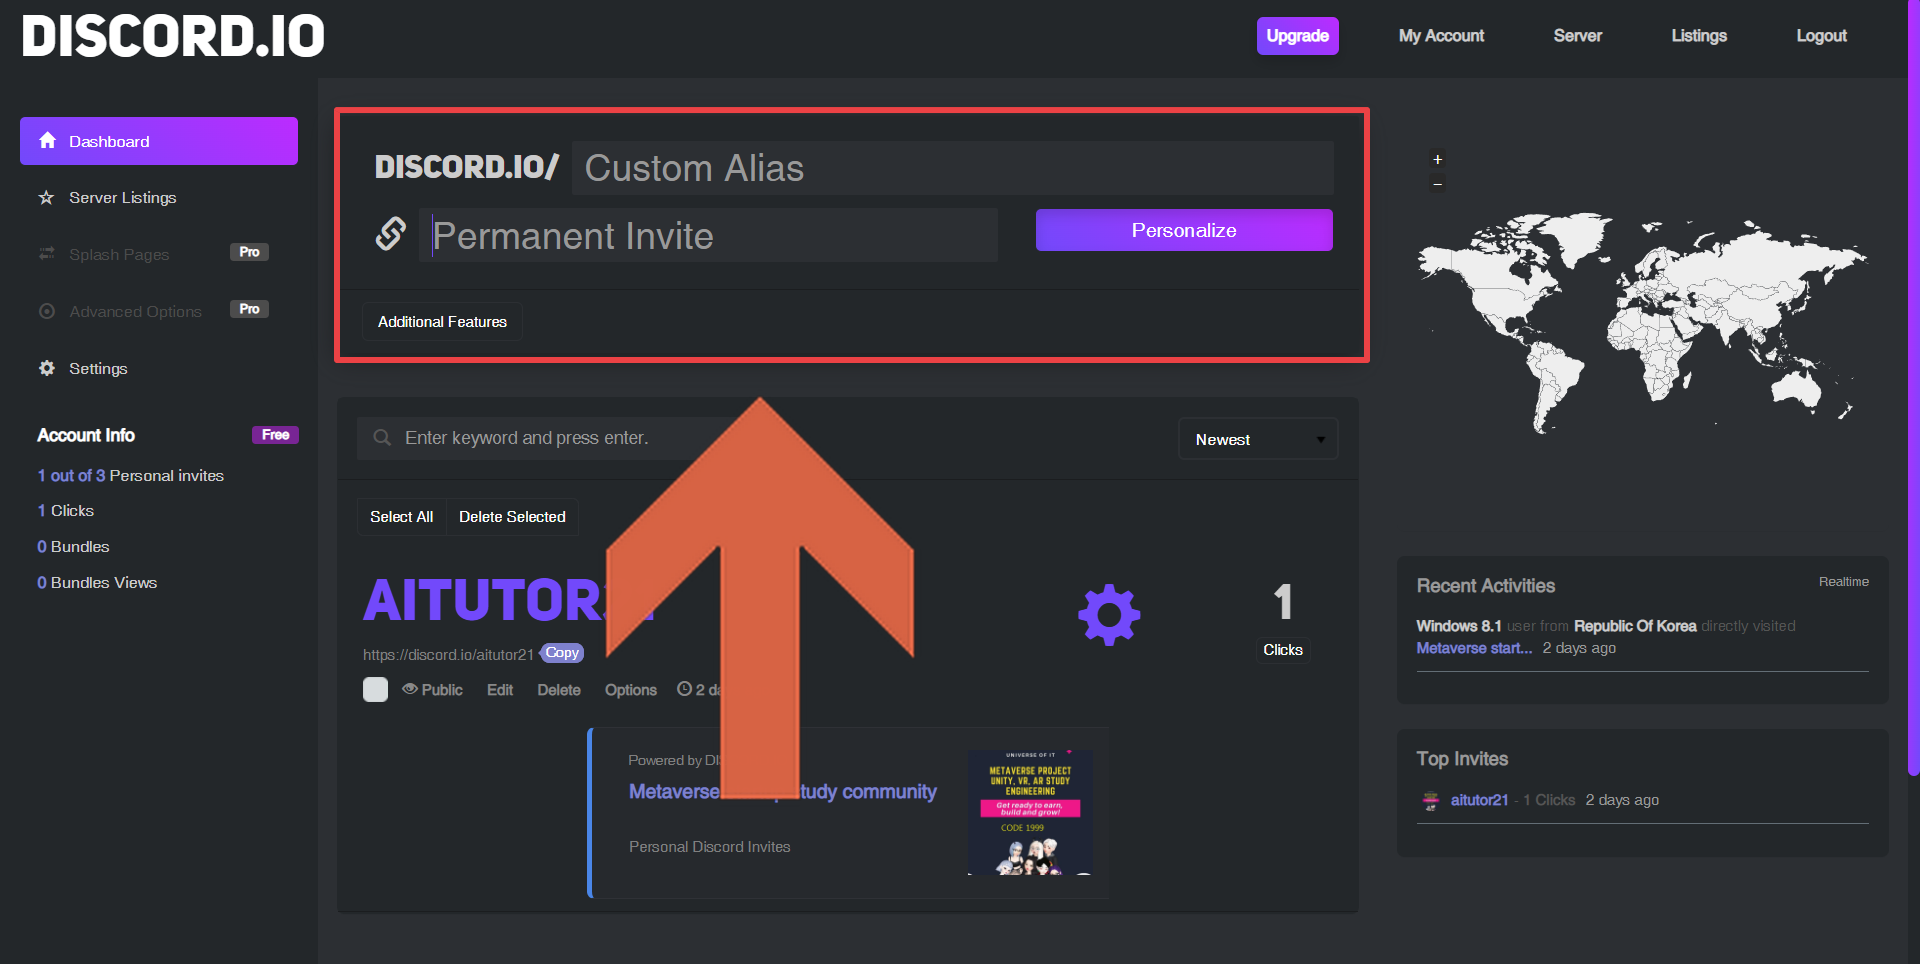The height and width of the screenshot is (964, 1920).
Task: Click the Settings gear icon in sidebar
Action: [x=46, y=368]
